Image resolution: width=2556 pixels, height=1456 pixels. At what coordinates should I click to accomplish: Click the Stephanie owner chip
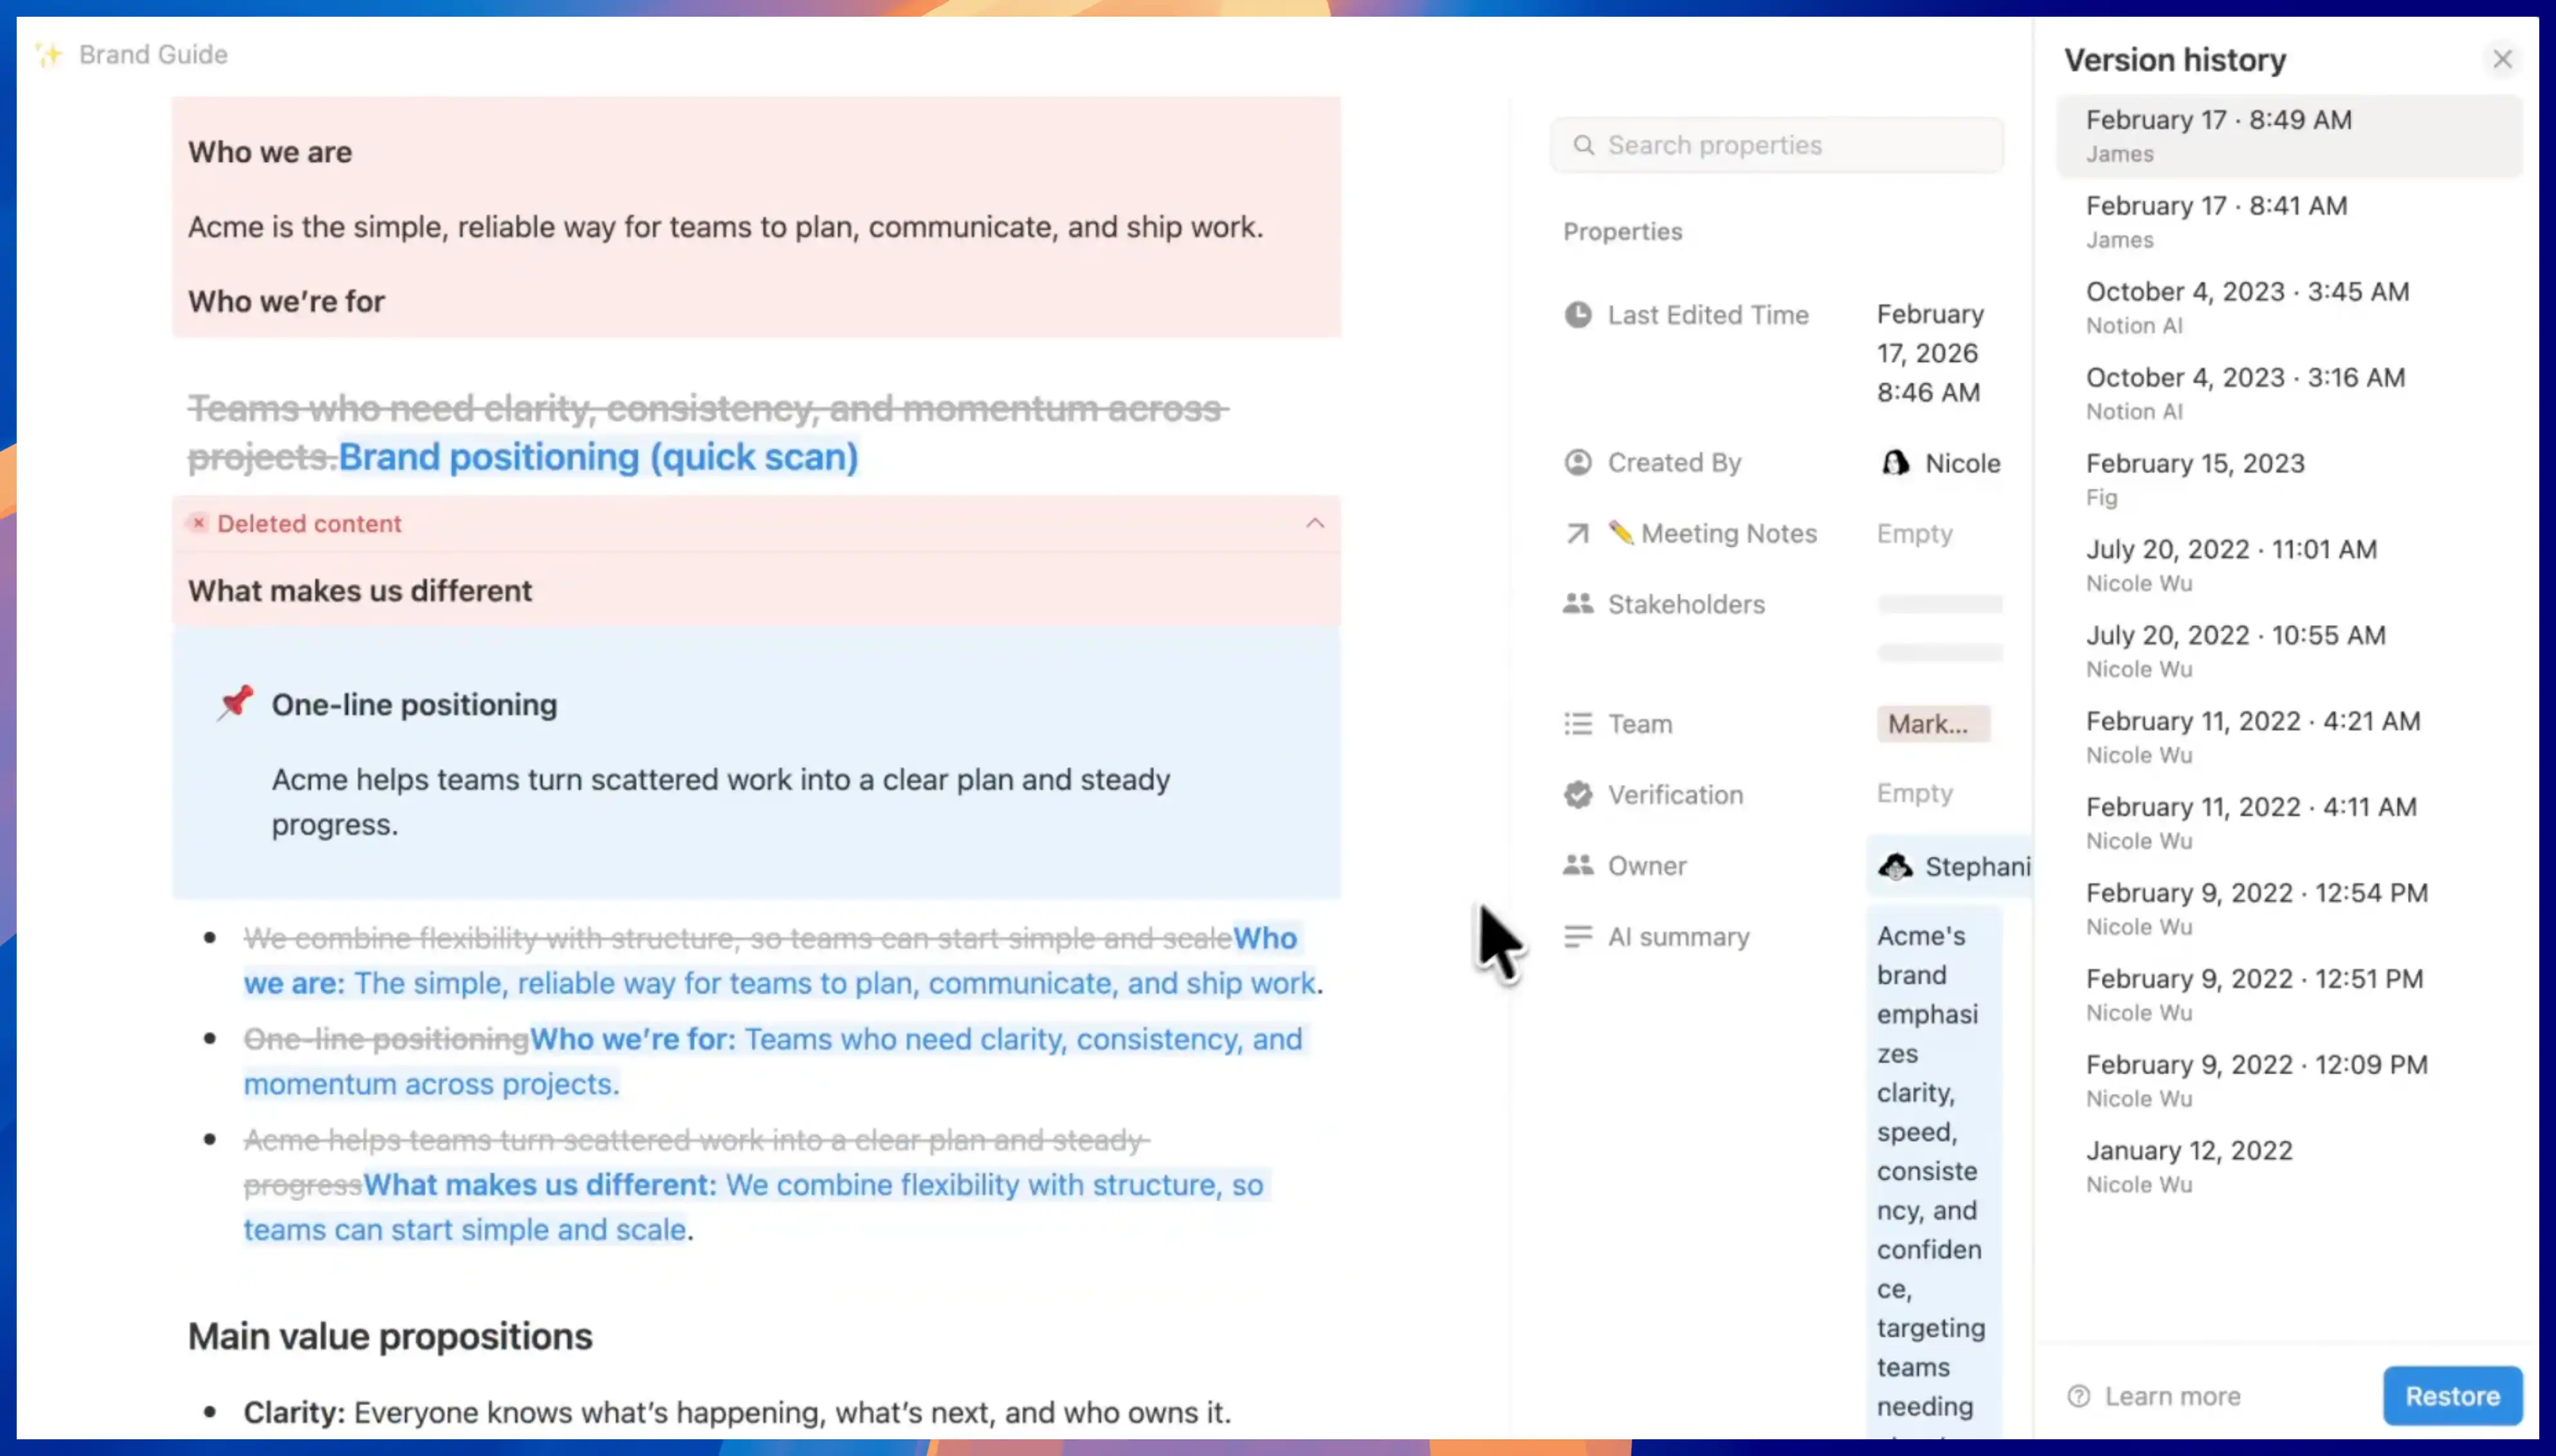(x=1950, y=866)
